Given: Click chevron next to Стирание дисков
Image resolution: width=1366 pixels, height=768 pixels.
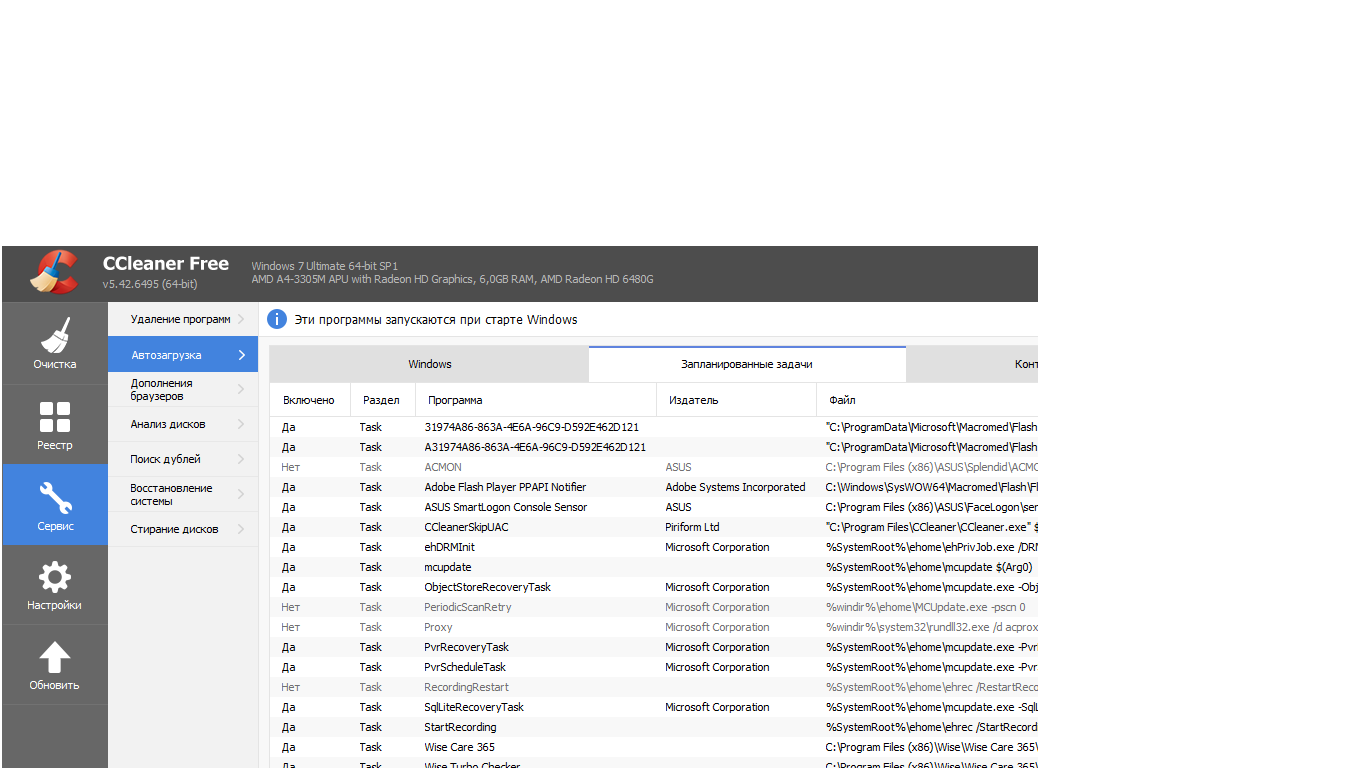Looking at the screenshot, I should click(241, 529).
